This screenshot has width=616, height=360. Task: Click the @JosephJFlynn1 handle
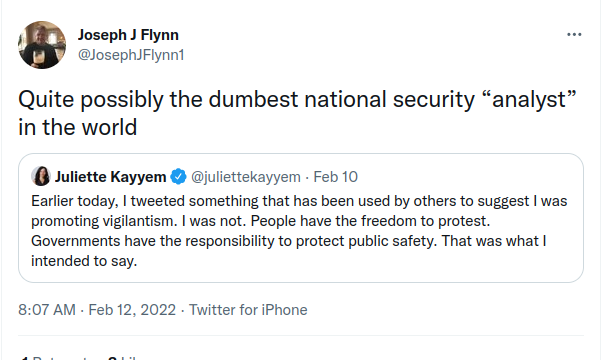(x=131, y=55)
